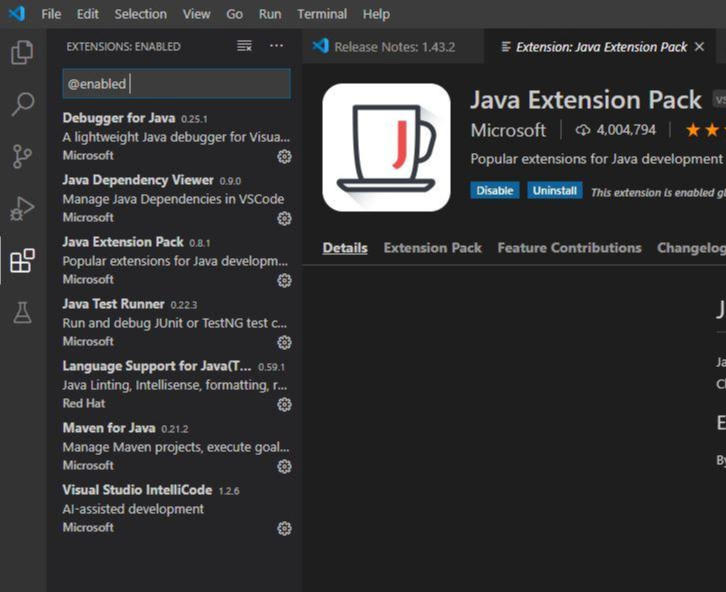Click the Disable button
This screenshot has height=592, width=726.
(495, 191)
